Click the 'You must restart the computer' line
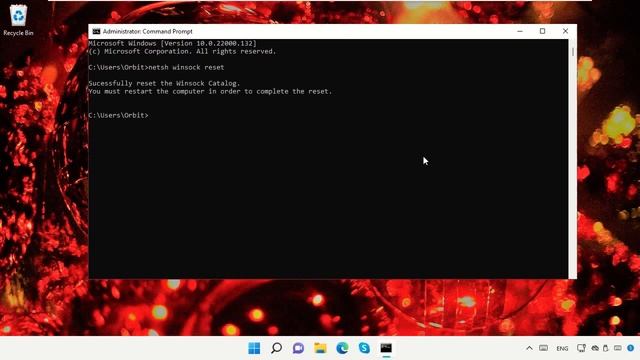Image resolution: width=640 pixels, height=360 pixels. click(x=210, y=91)
